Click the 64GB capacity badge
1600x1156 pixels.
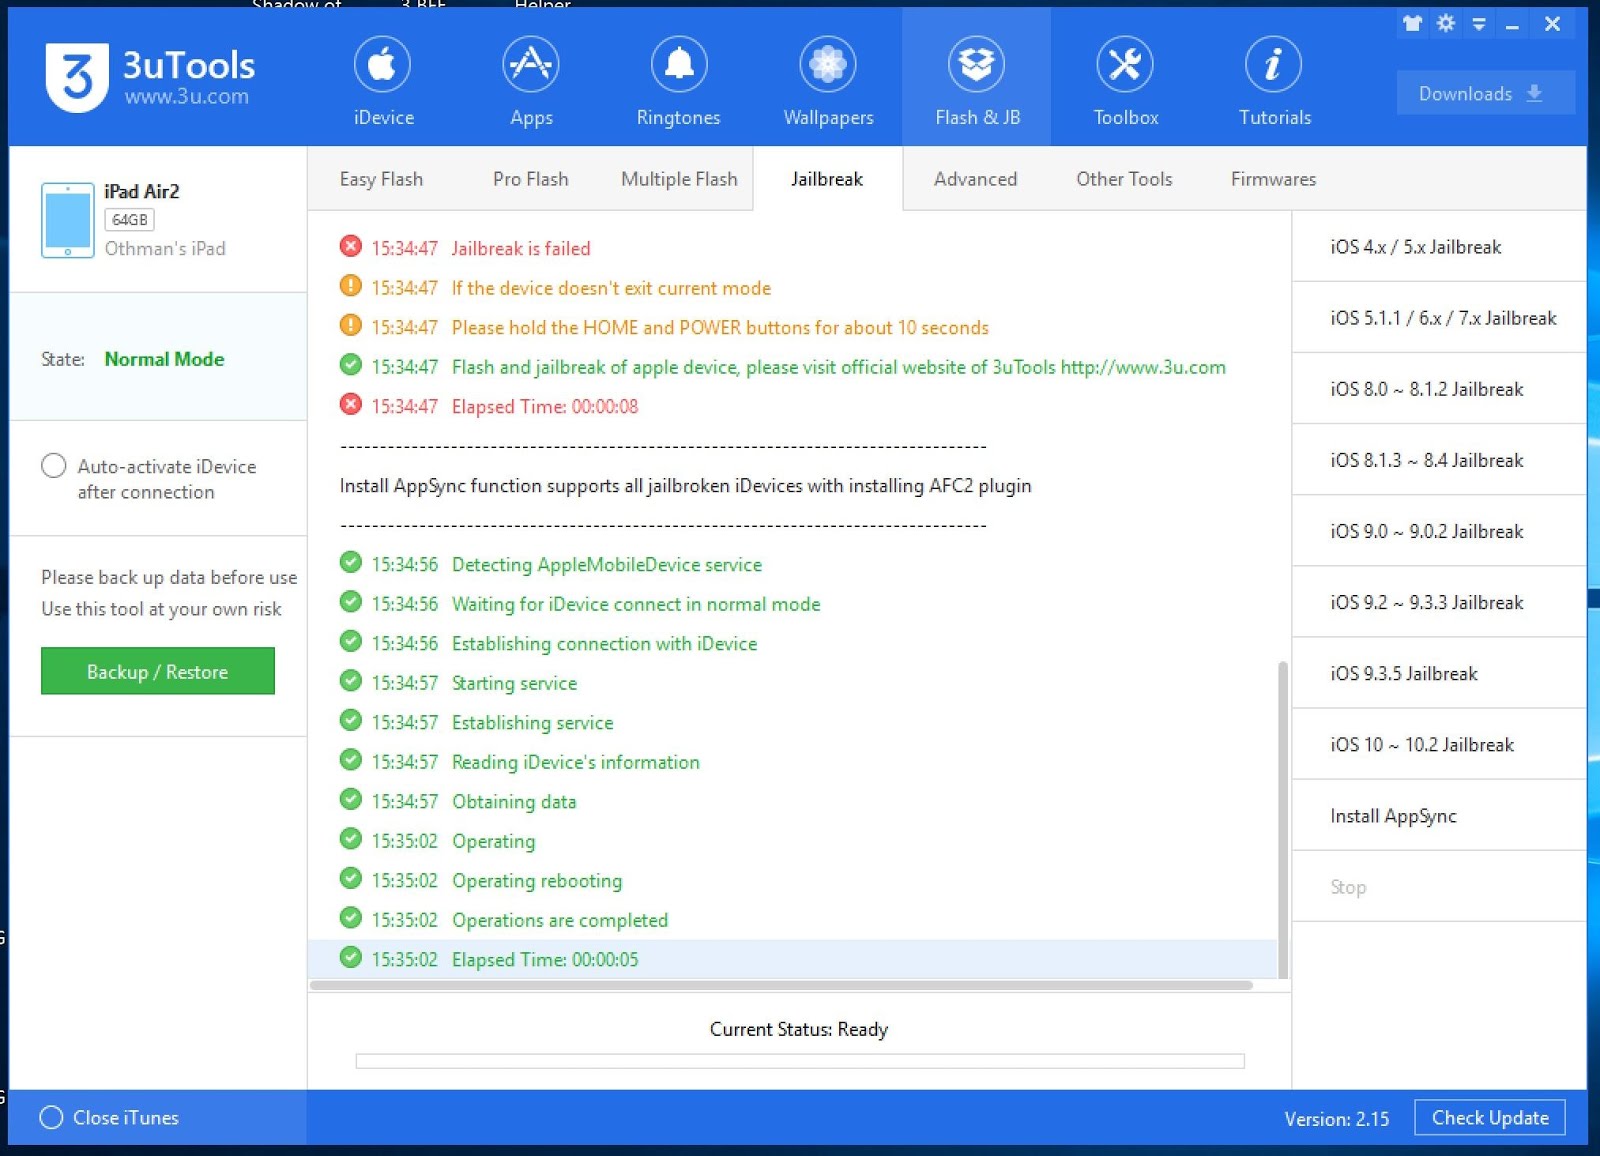[x=129, y=220]
